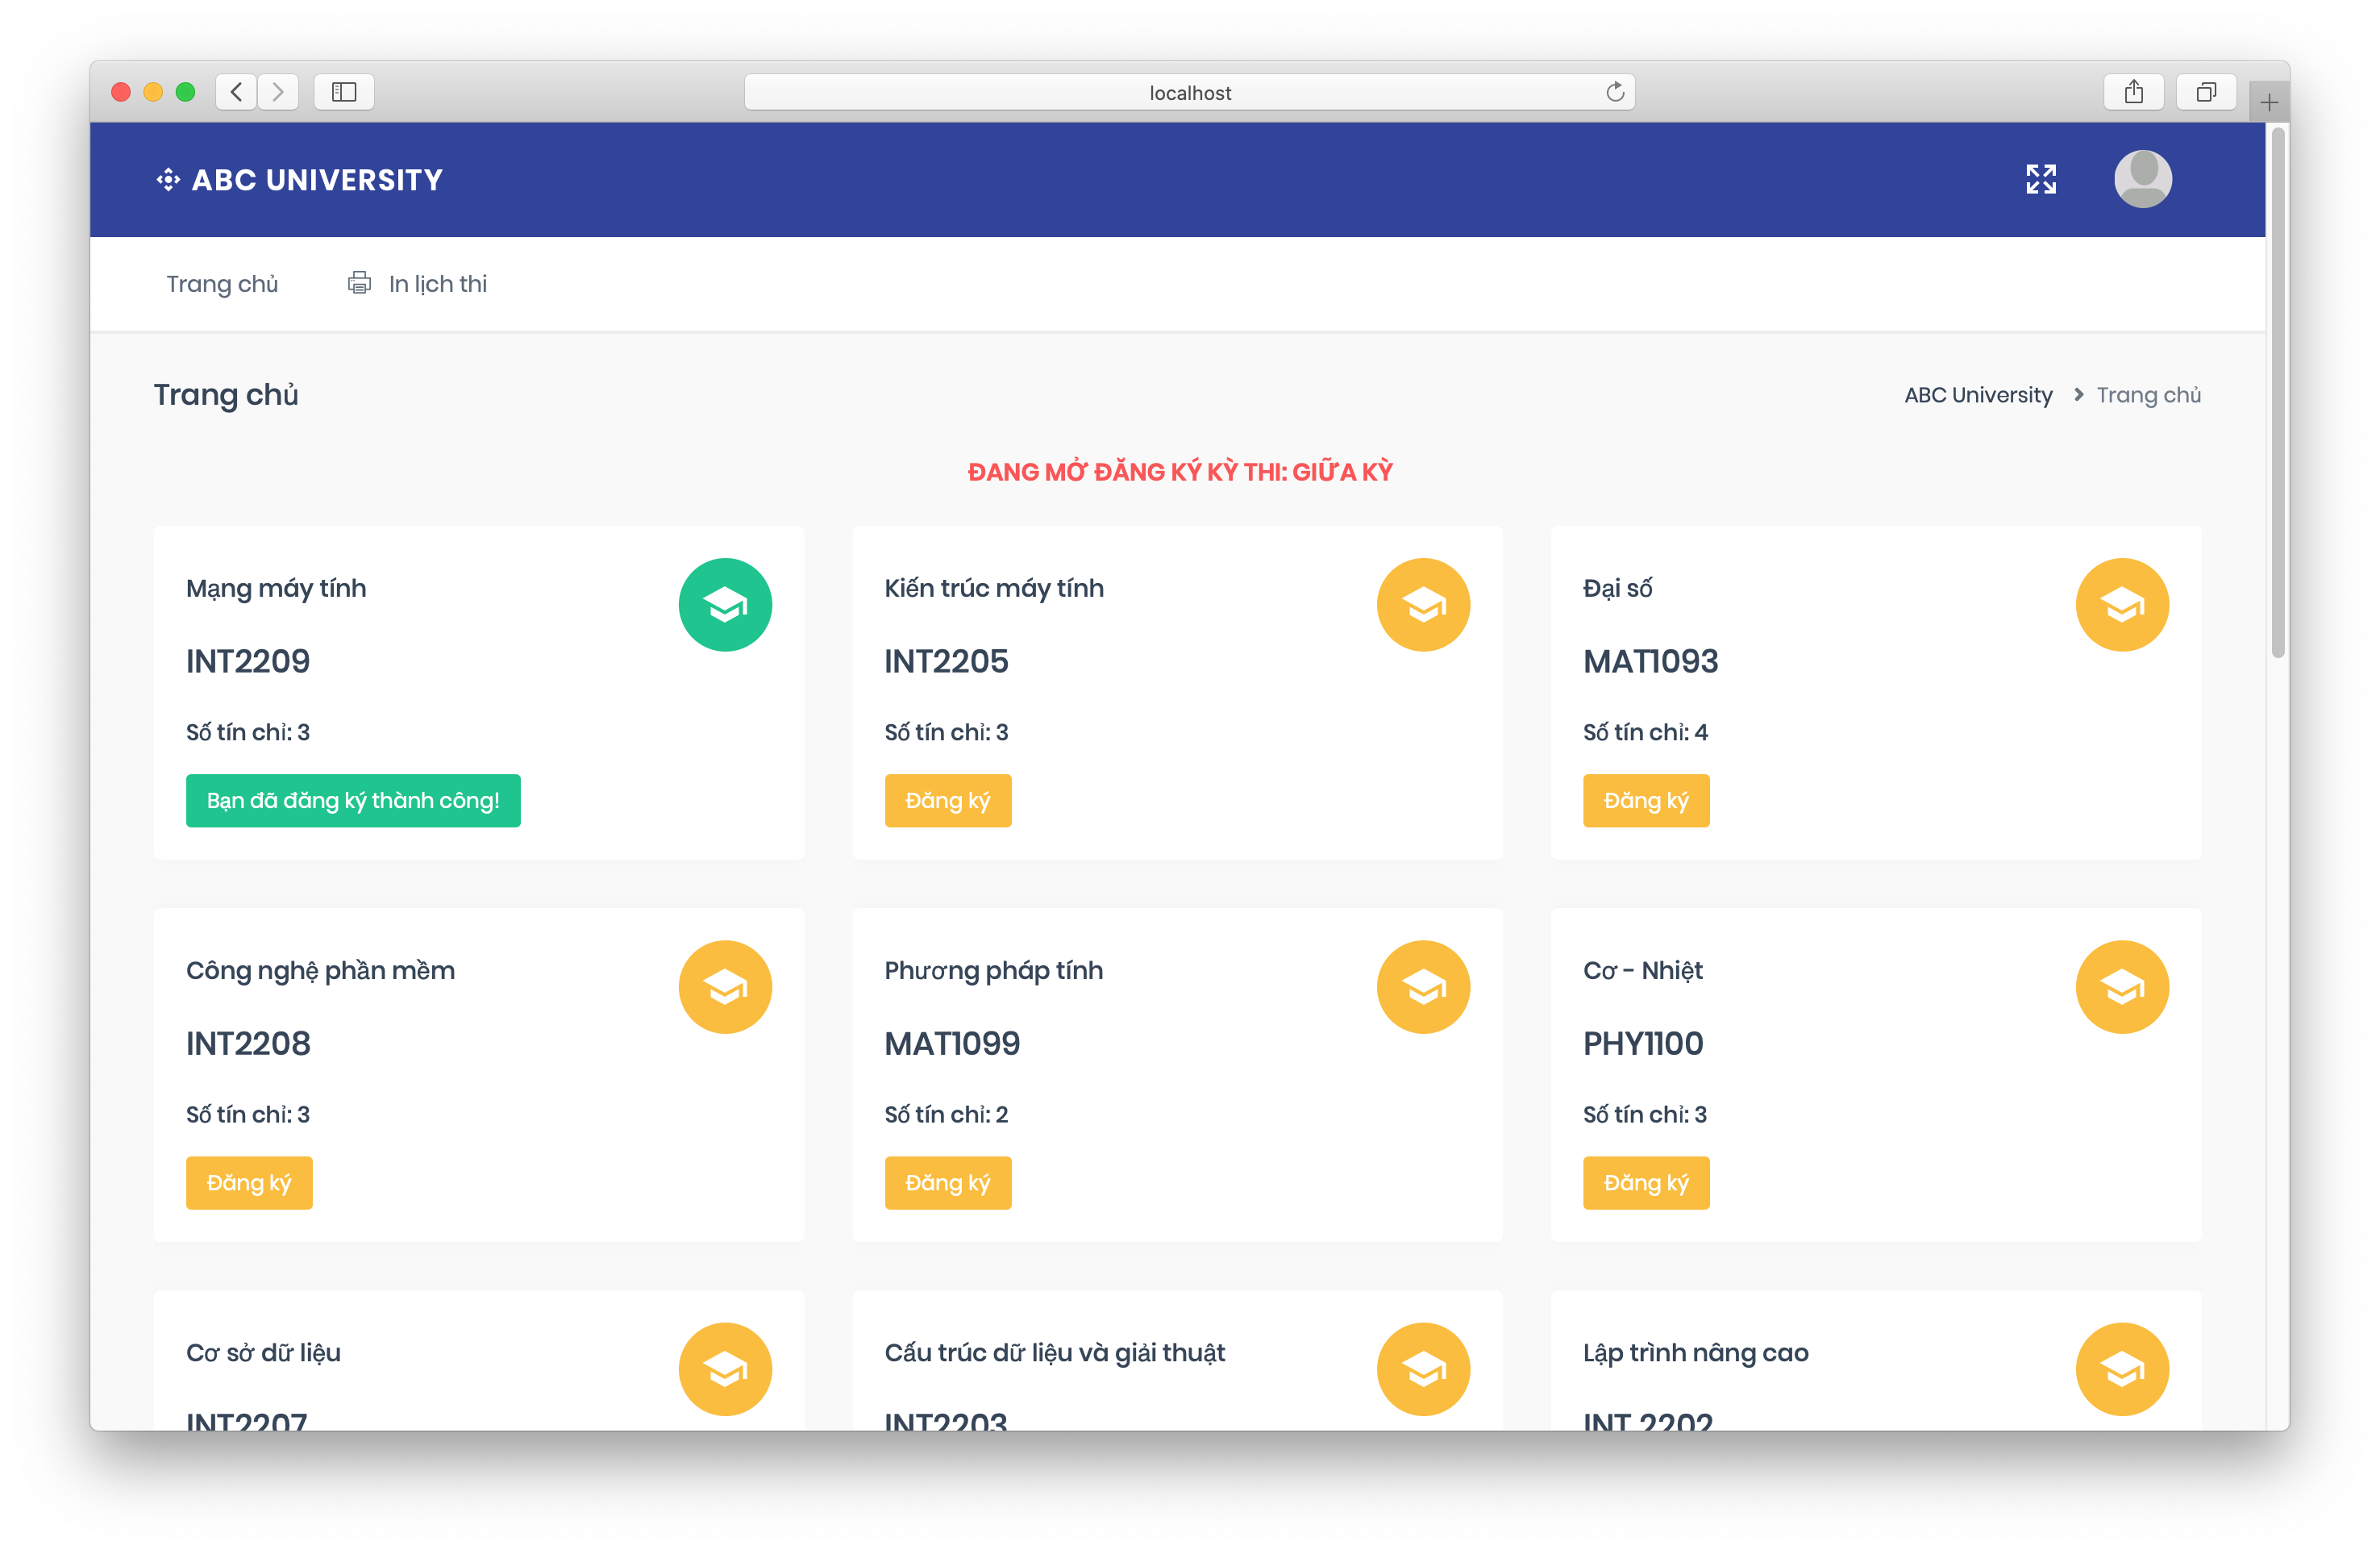Click graduation cap icon on Công nghệ phần mềm
The width and height of the screenshot is (2380, 1550).
click(725, 987)
